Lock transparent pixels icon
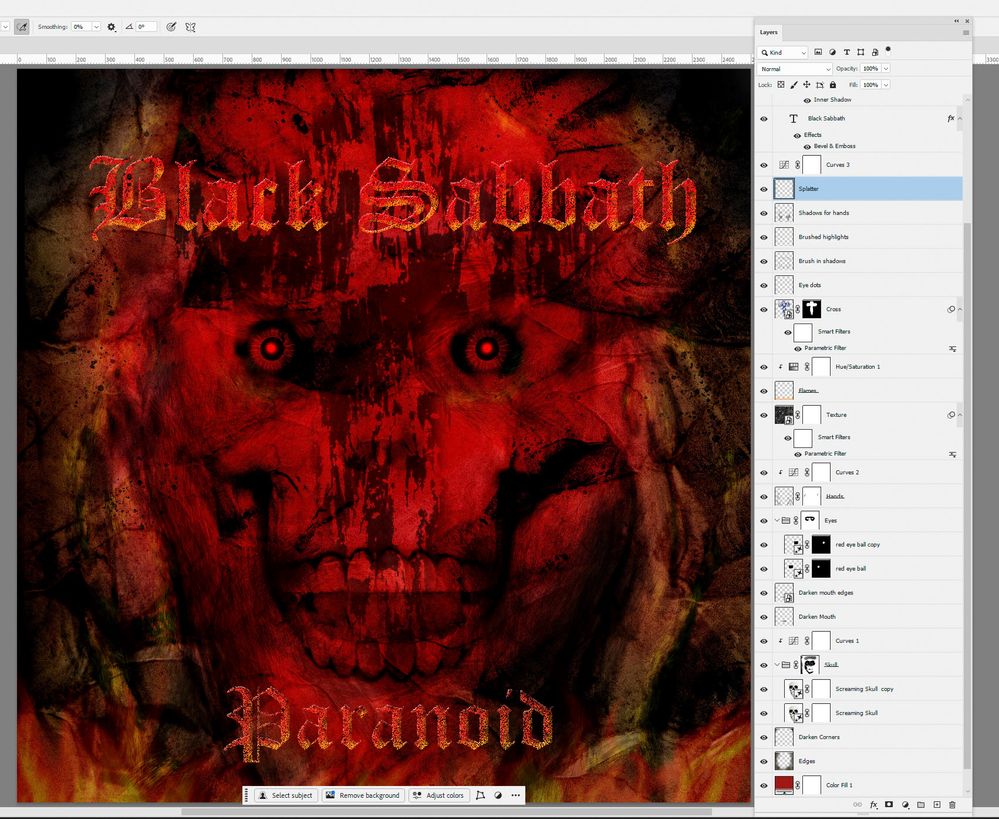This screenshot has width=999, height=819. (780, 85)
